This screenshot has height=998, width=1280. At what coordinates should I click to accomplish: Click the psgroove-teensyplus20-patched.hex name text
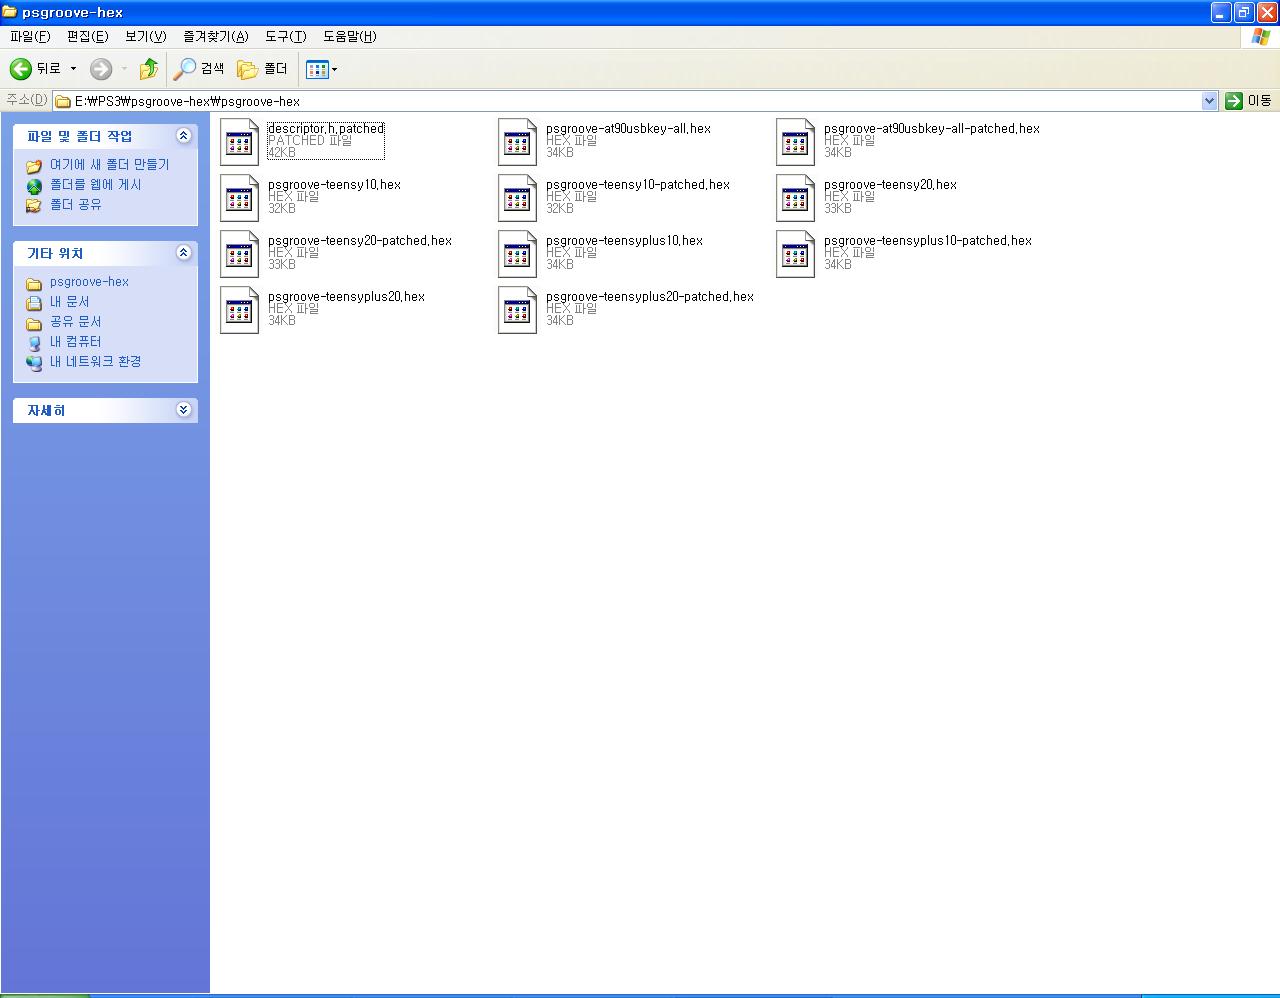[650, 297]
